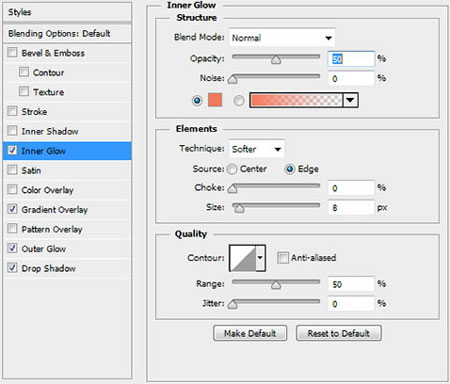
Task: Uncheck the Inner Glow checkbox
Action: click(12, 150)
